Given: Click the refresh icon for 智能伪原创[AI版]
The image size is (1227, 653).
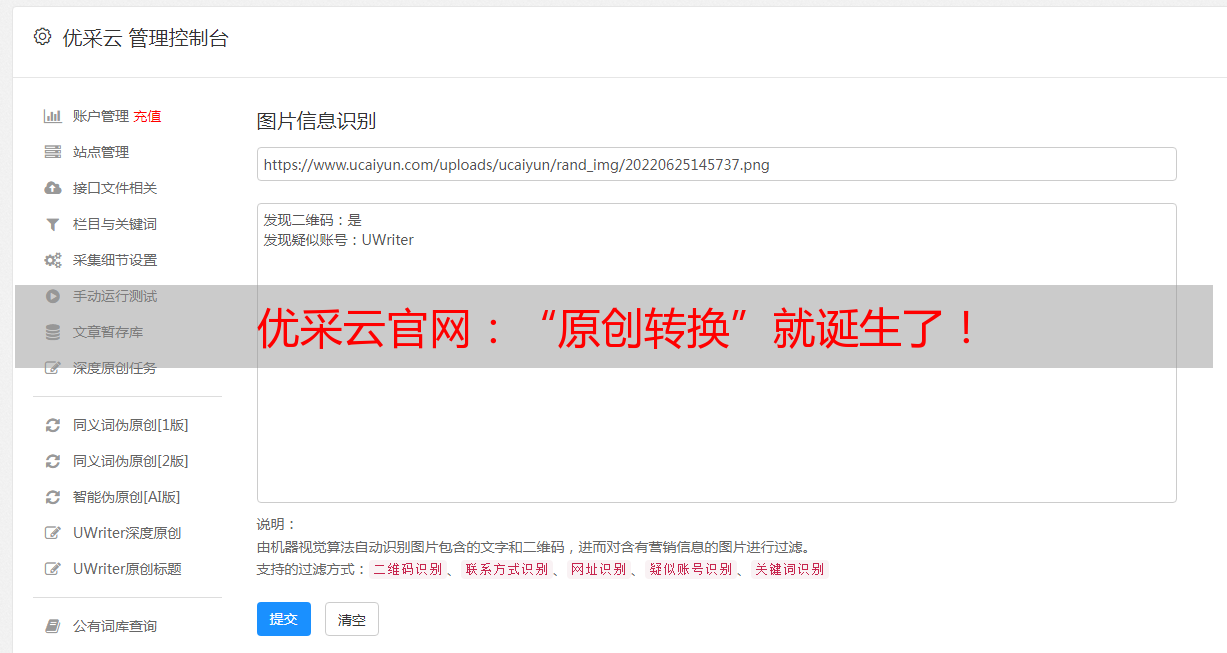Looking at the screenshot, I should [53, 497].
